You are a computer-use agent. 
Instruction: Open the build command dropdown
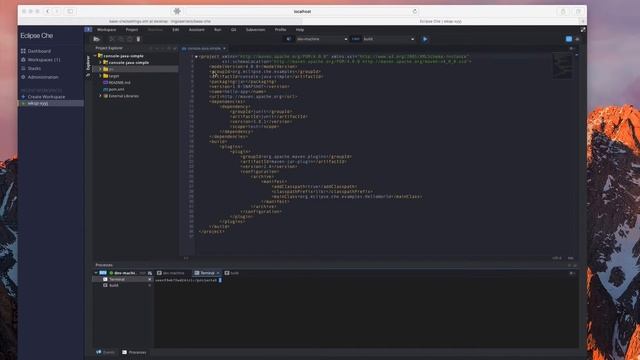[x=389, y=39]
